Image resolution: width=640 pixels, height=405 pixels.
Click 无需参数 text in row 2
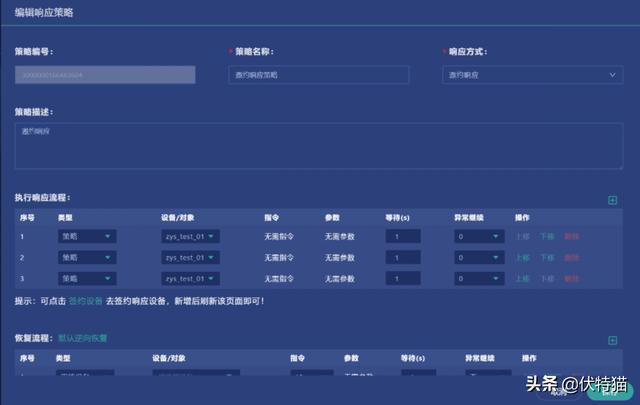[x=340, y=258]
